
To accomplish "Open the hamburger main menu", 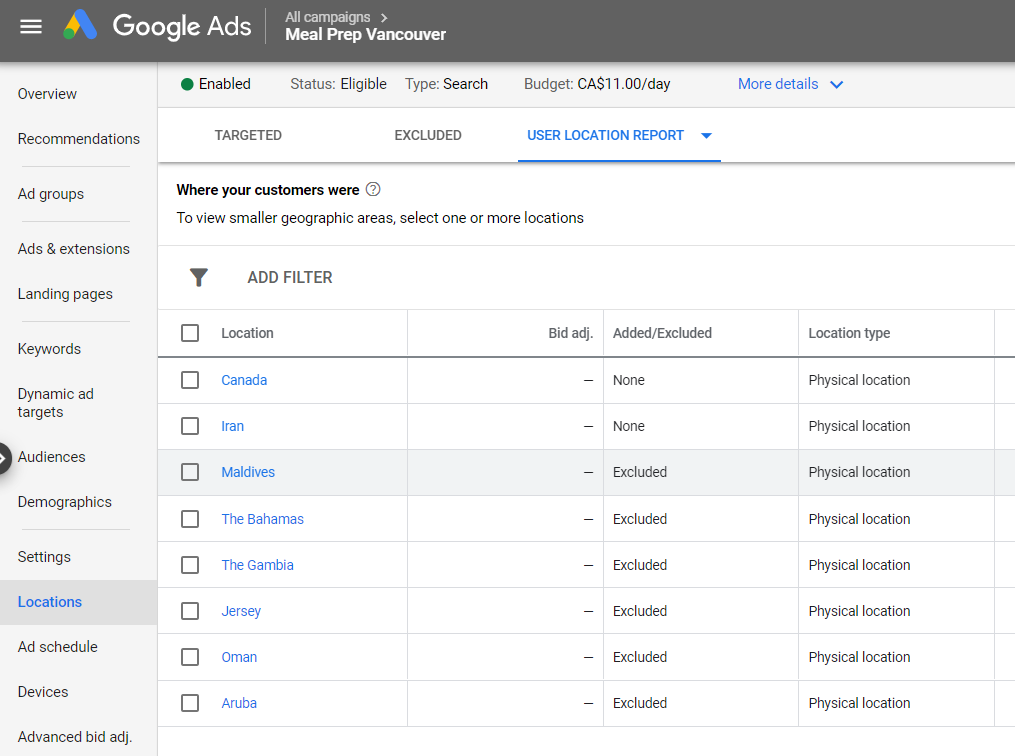I will (31, 27).
